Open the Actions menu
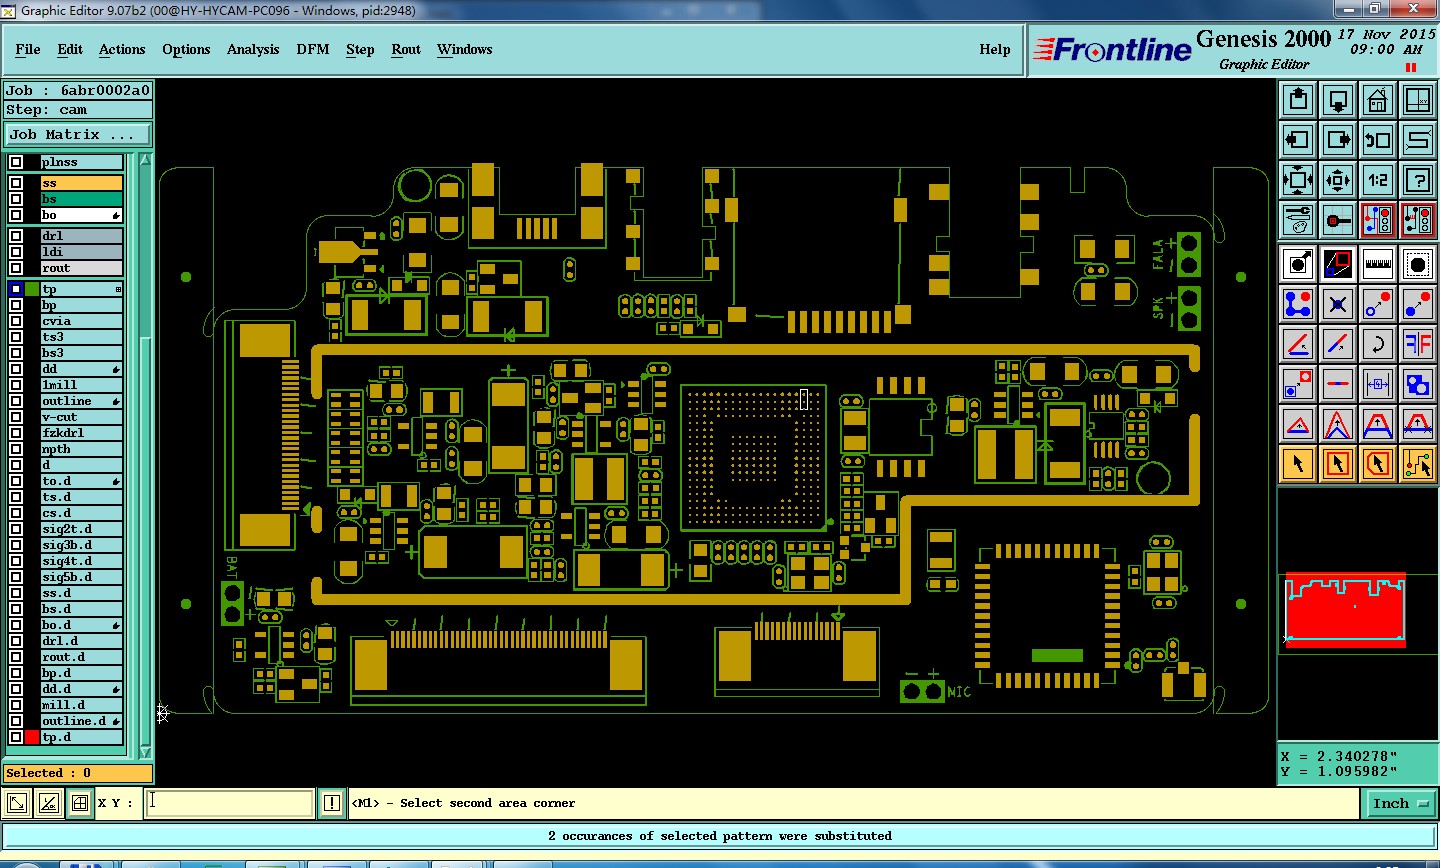This screenshot has width=1440, height=868. tap(122, 49)
